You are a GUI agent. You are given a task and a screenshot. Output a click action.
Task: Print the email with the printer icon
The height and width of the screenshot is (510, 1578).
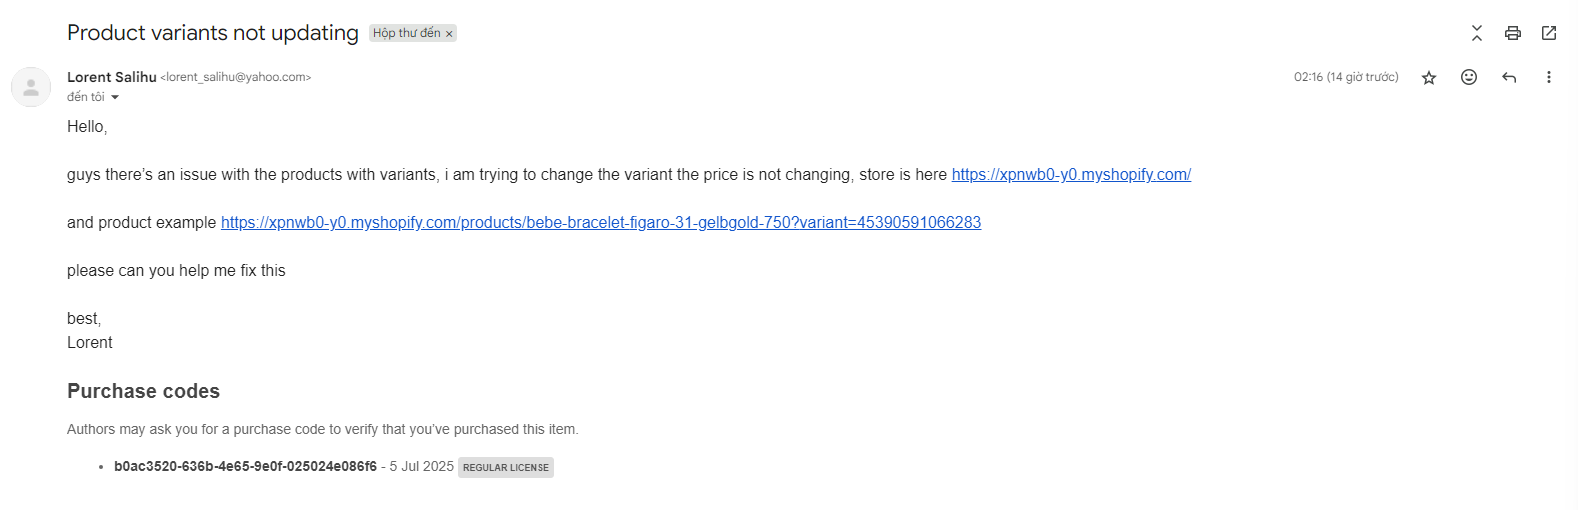click(x=1513, y=33)
